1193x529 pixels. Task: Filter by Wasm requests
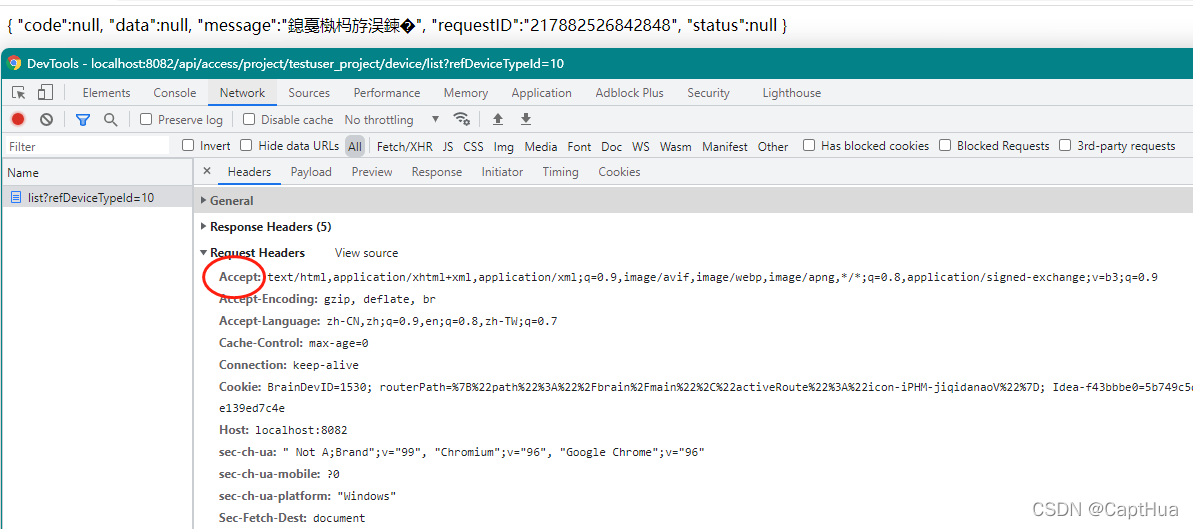pyautogui.click(x=676, y=146)
